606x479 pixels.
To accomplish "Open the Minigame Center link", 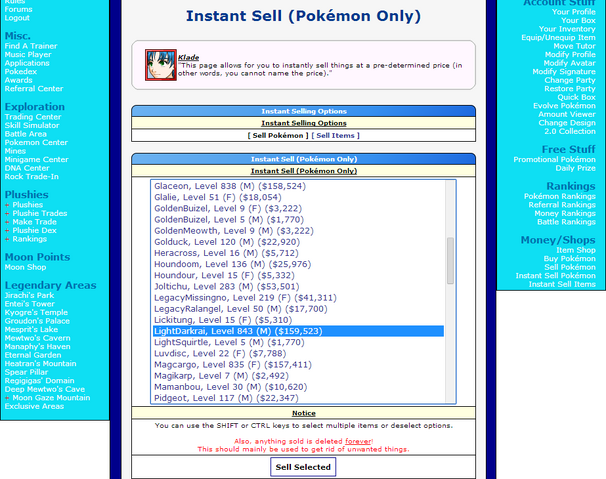I will (36, 159).
